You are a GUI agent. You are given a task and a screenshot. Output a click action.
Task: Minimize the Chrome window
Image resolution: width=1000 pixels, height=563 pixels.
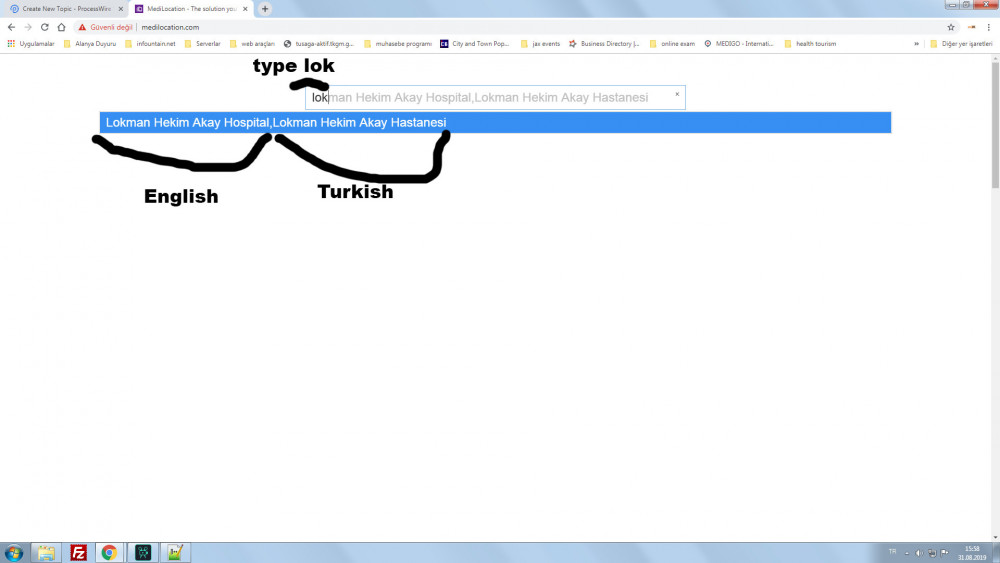click(952, 4)
